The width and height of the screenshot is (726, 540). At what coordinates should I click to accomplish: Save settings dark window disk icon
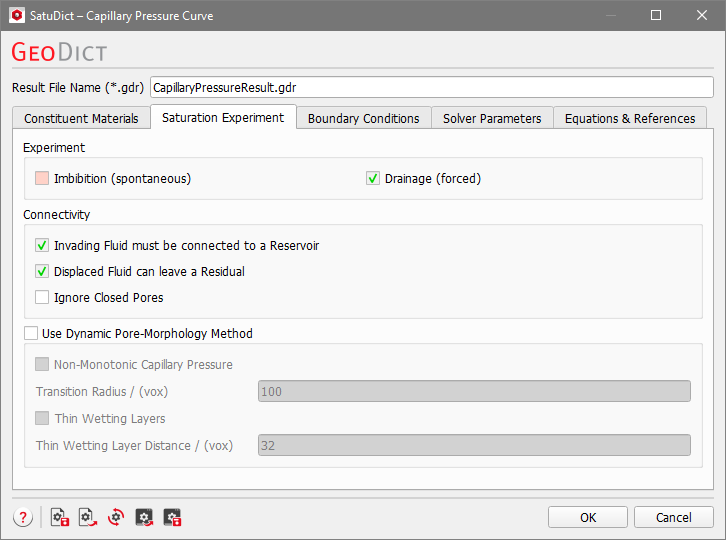point(172,517)
